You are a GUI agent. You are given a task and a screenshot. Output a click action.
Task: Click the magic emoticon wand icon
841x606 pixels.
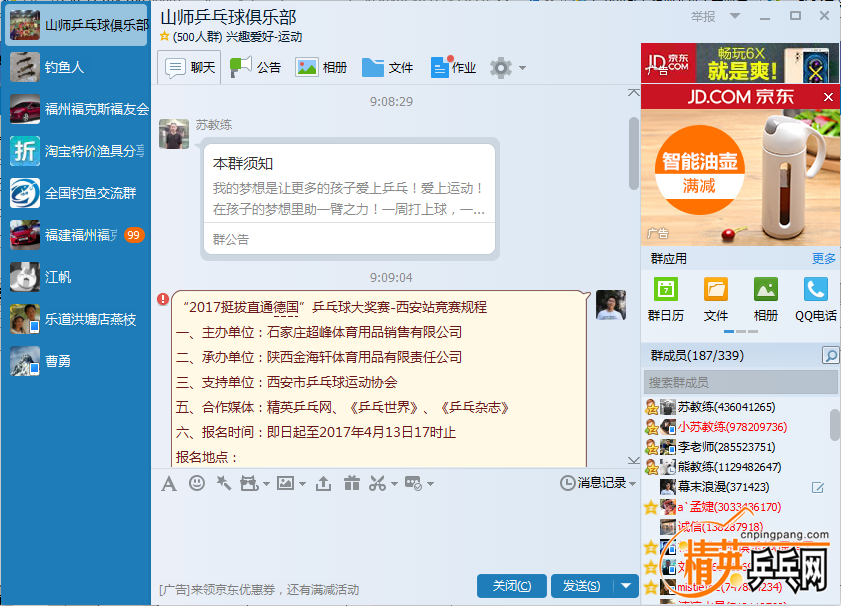(223, 483)
